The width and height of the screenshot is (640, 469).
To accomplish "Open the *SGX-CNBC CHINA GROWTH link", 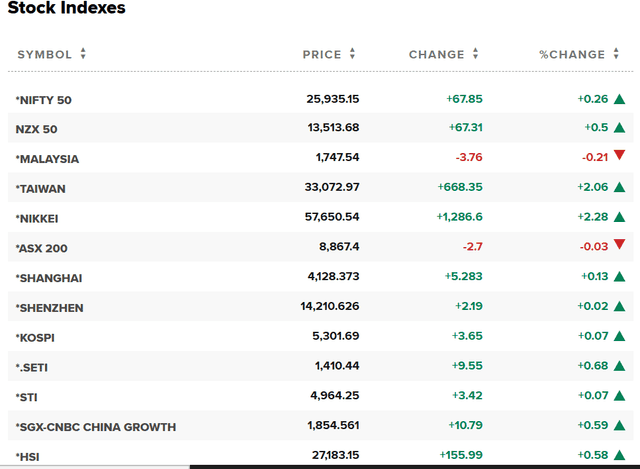I will (x=96, y=427).
